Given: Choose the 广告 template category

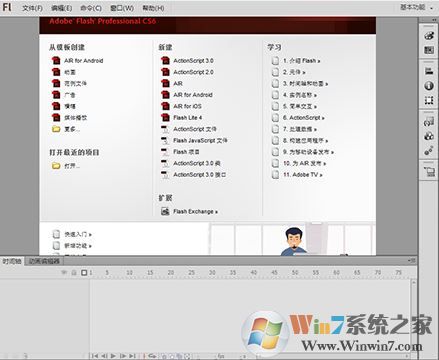Looking at the screenshot, I should 70,95.
